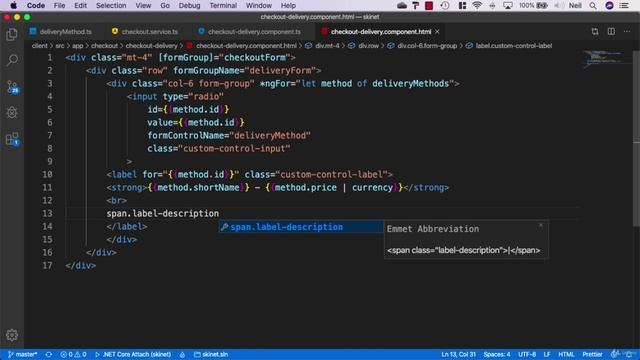Click the flame icon in status bar
Screen dimensions: 640x360
(x=182, y=354)
